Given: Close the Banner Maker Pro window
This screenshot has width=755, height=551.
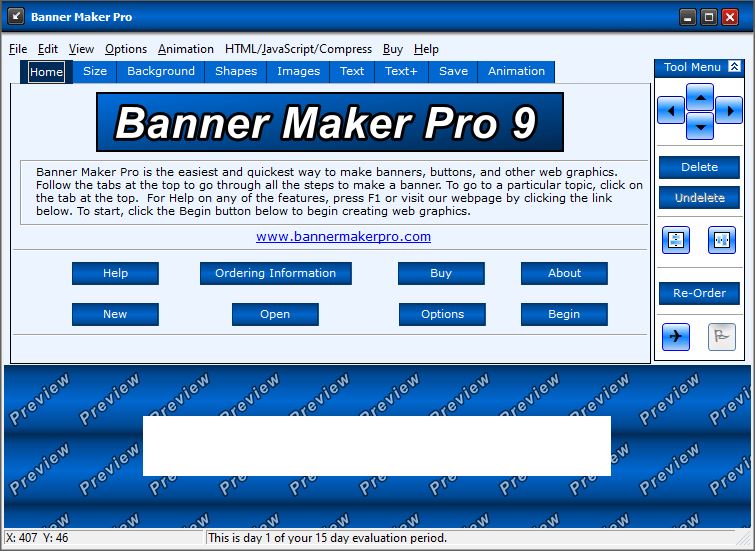Looking at the screenshot, I should coord(730,17).
